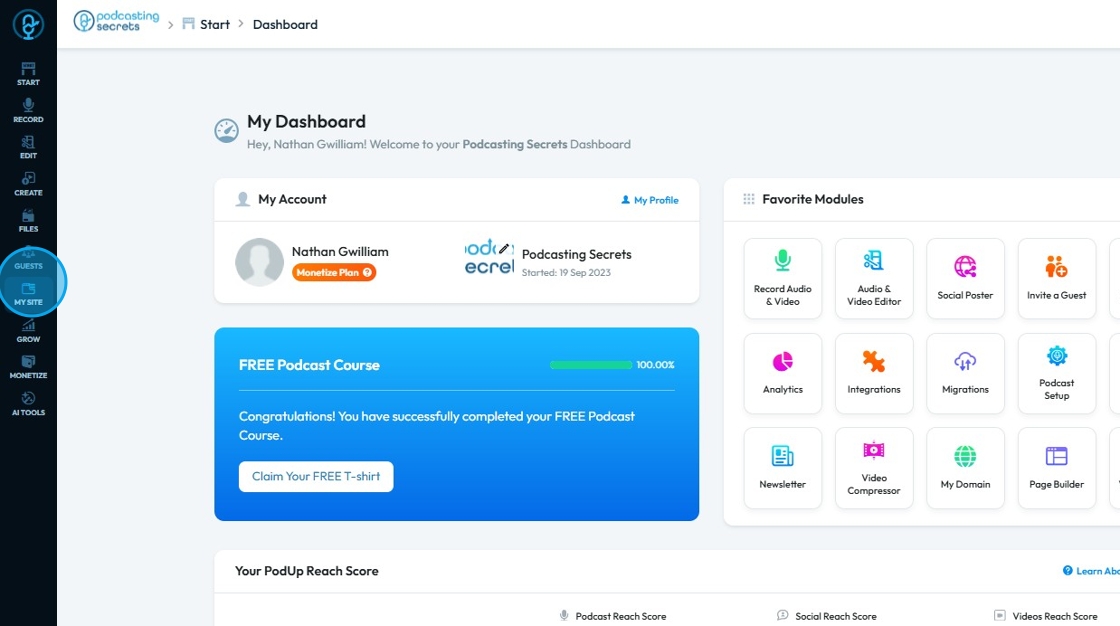The height and width of the screenshot is (626, 1120).
Task: Launch the Record Audio & Video module
Action: point(783,279)
